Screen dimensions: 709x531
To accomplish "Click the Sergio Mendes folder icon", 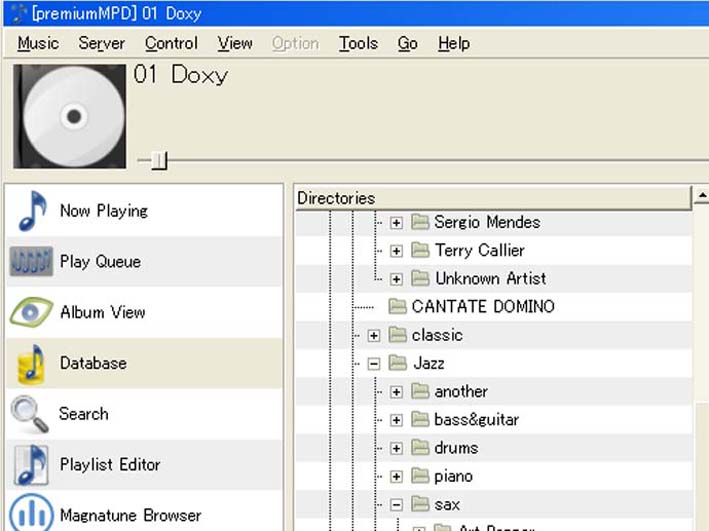I will pos(420,222).
